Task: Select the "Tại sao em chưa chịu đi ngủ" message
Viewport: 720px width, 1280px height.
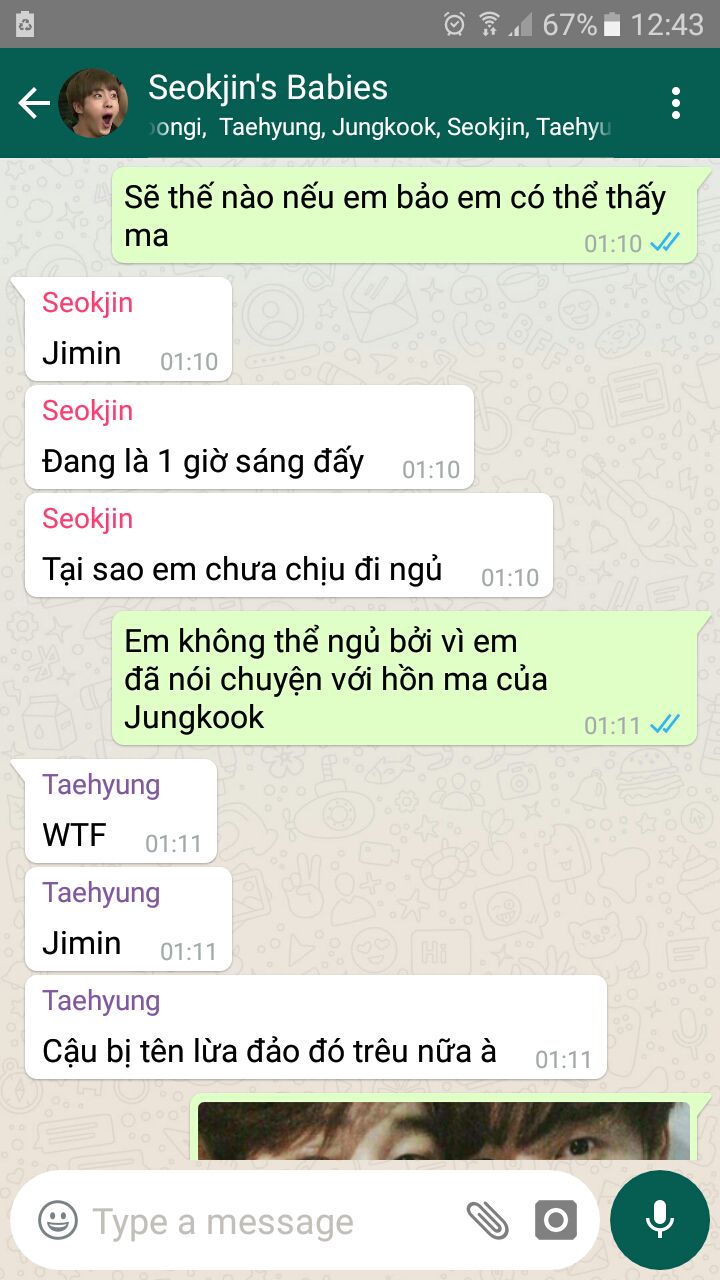Action: [289, 545]
